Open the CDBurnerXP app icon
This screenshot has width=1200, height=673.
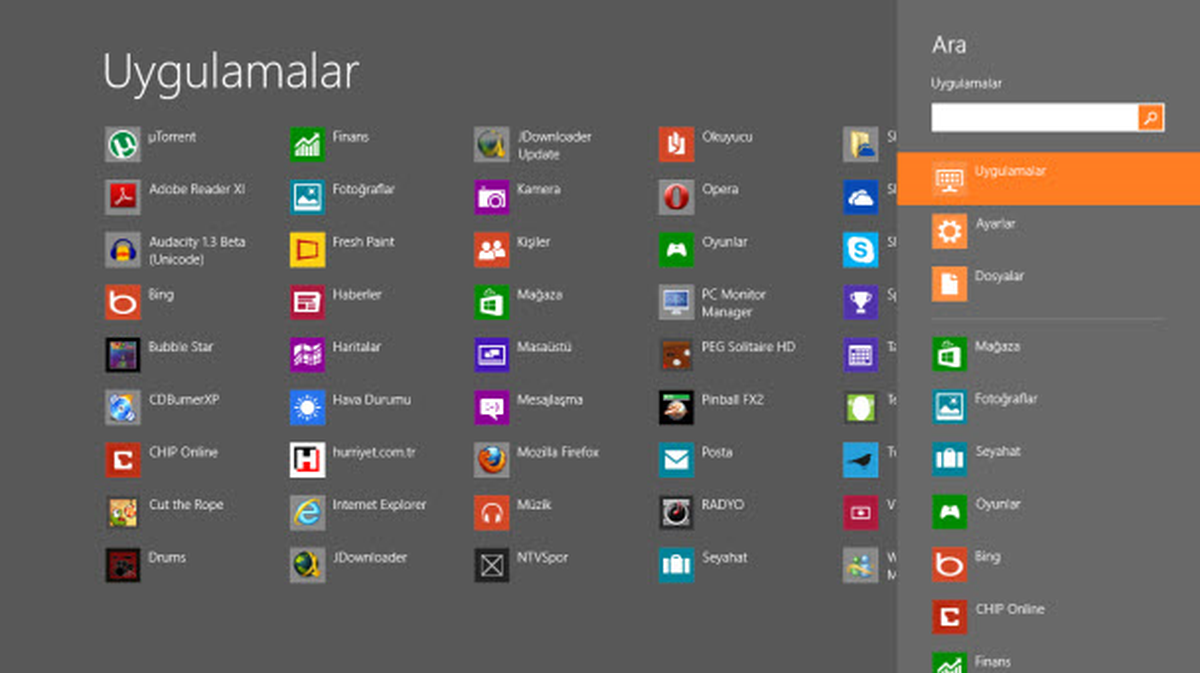pos(123,408)
